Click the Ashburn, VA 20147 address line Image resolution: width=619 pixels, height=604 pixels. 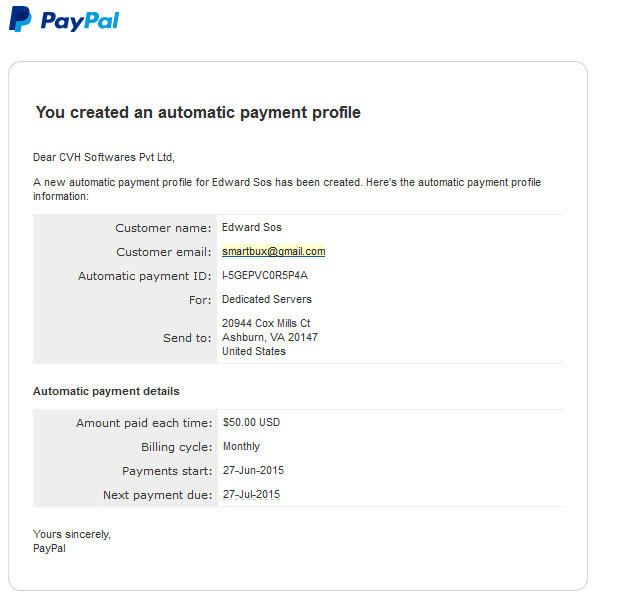point(270,337)
